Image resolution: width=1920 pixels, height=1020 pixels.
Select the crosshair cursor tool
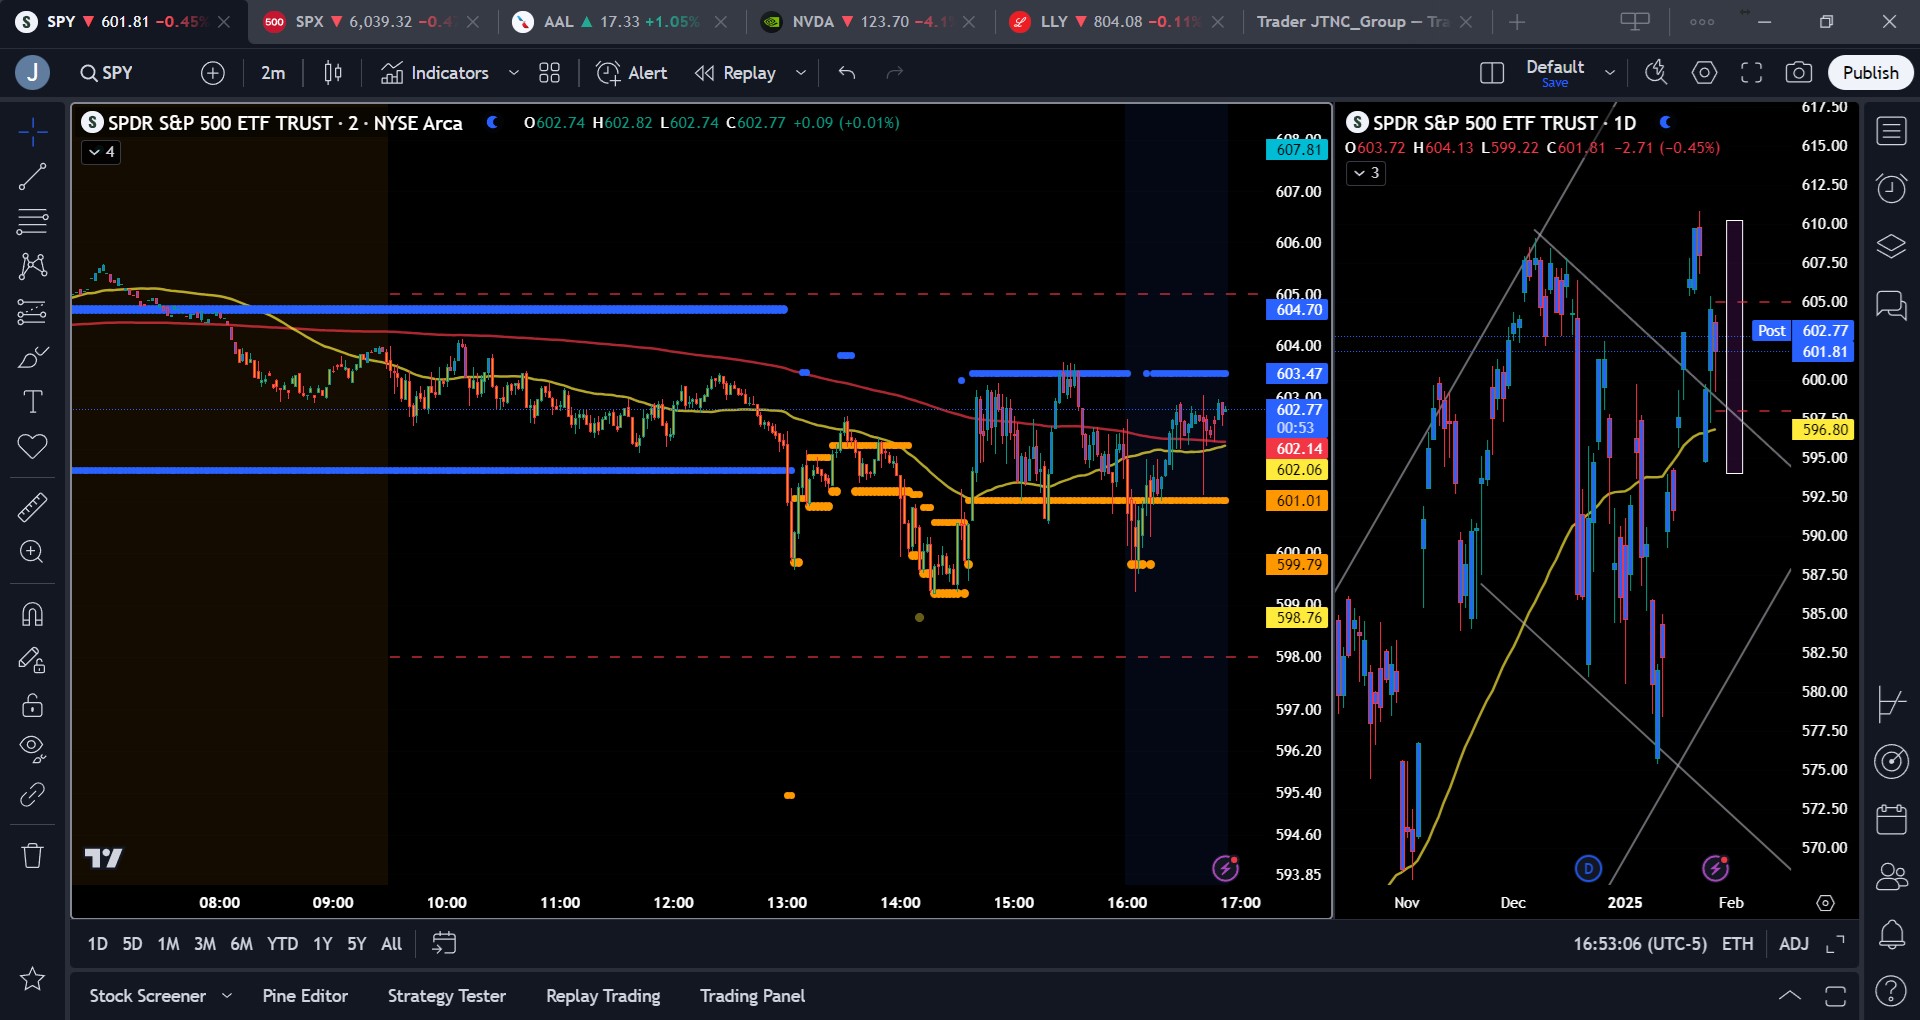pyautogui.click(x=32, y=131)
